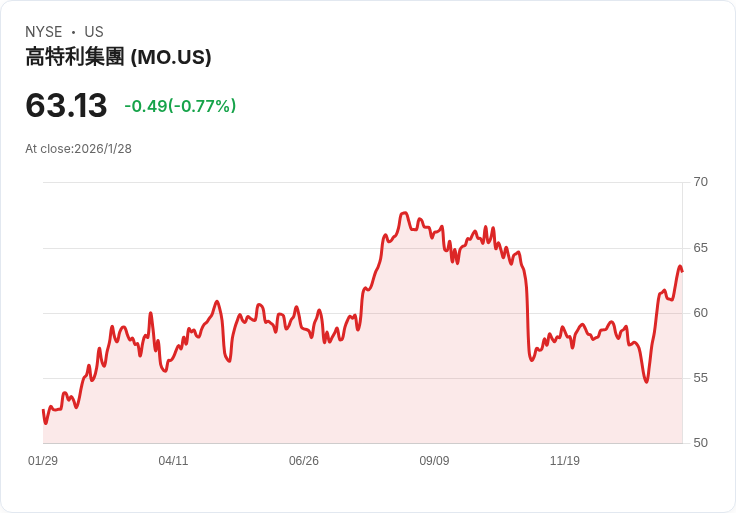
Task: Click the At close:2026/1/28 timestamp
Action: (78, 149)
